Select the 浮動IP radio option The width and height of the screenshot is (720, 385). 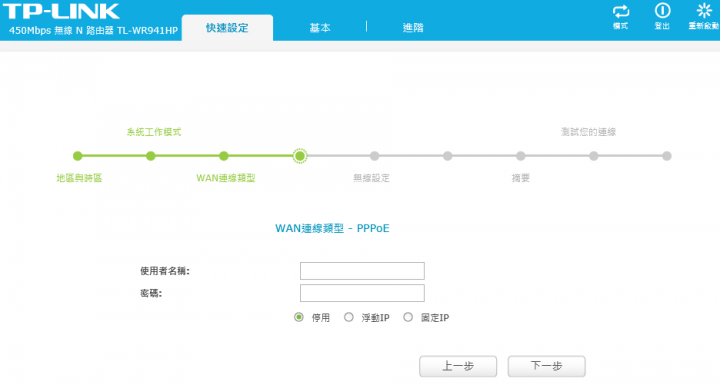pyautogui.click(x=349, y=317)
